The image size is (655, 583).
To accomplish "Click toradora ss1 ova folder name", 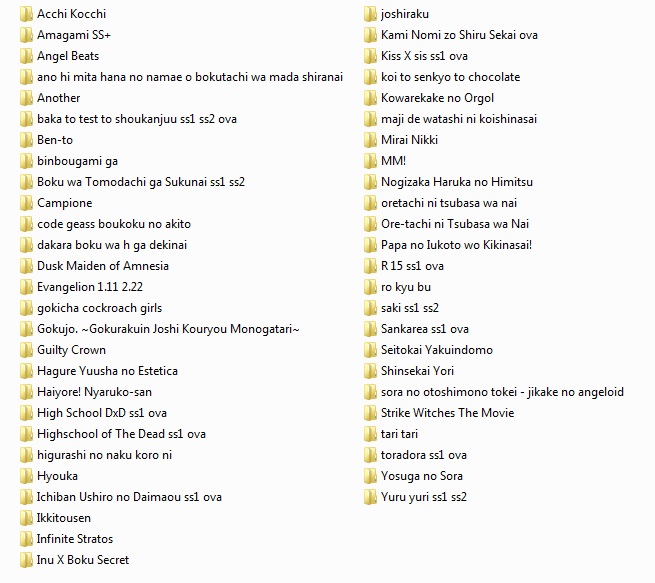I will (424, 455).
